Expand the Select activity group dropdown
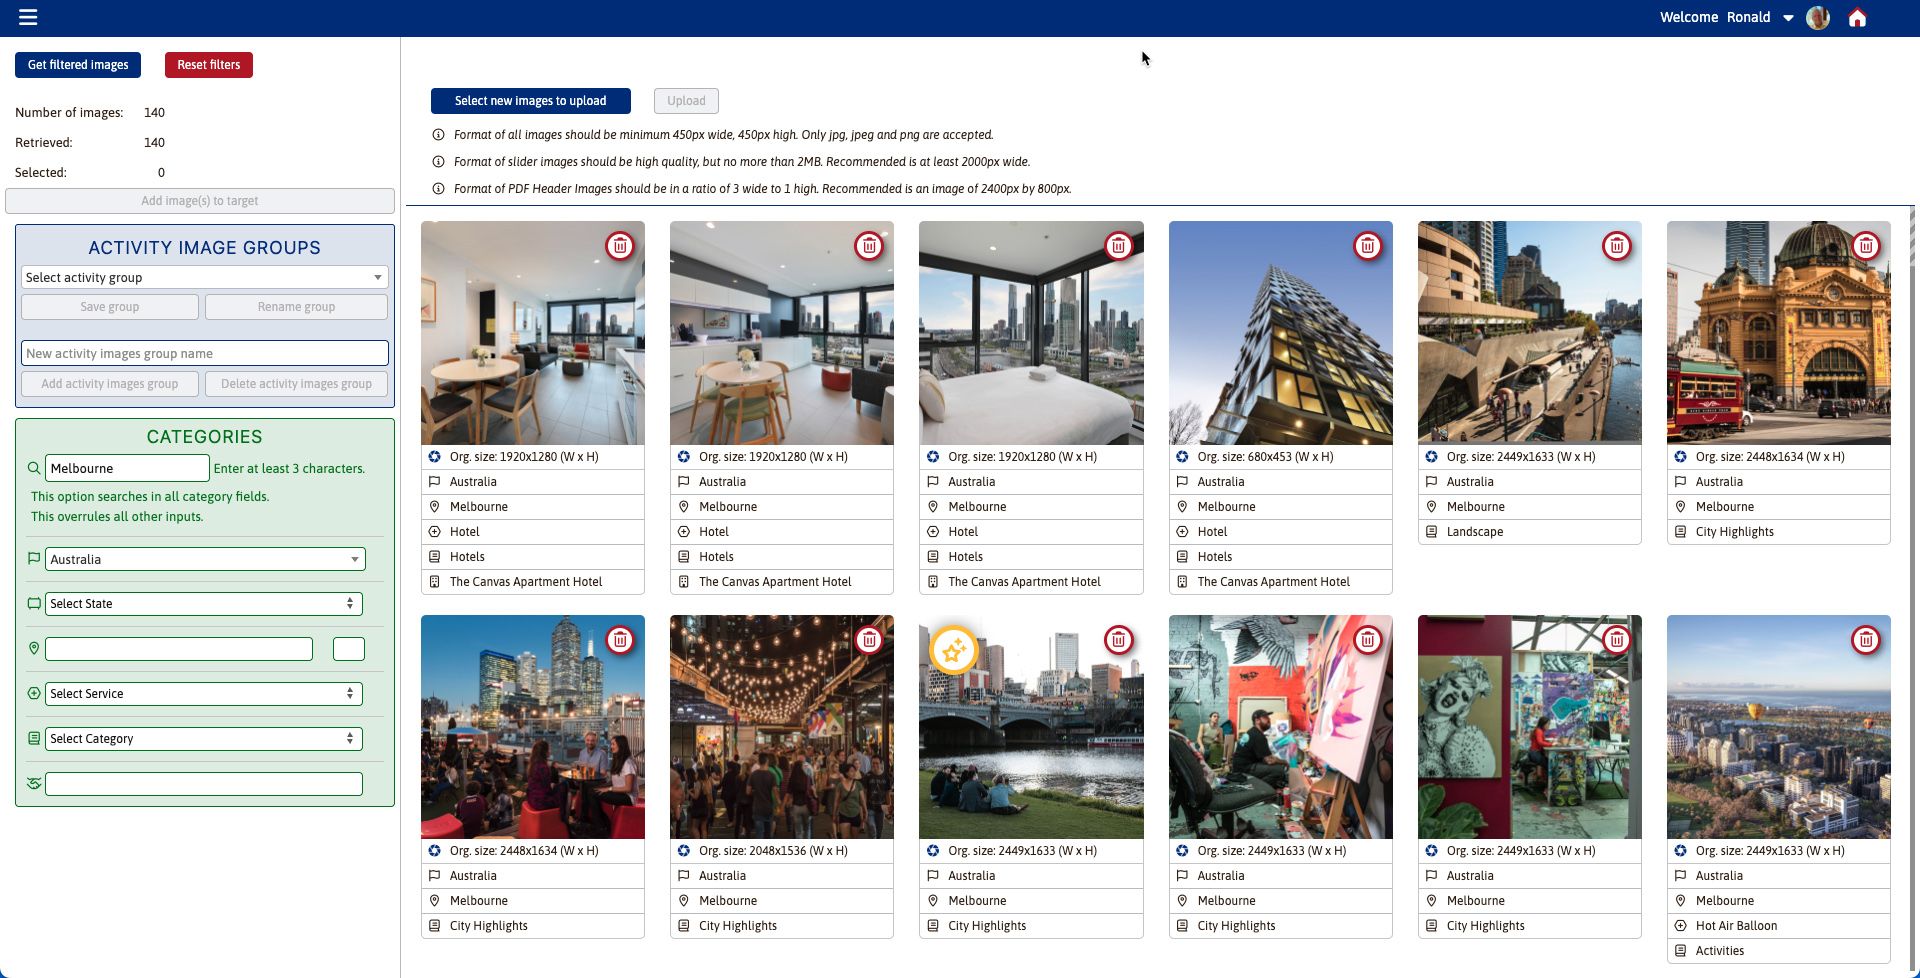Image resolution: width=1920 pixels, height=978 pixels. [x=205, y=278]
